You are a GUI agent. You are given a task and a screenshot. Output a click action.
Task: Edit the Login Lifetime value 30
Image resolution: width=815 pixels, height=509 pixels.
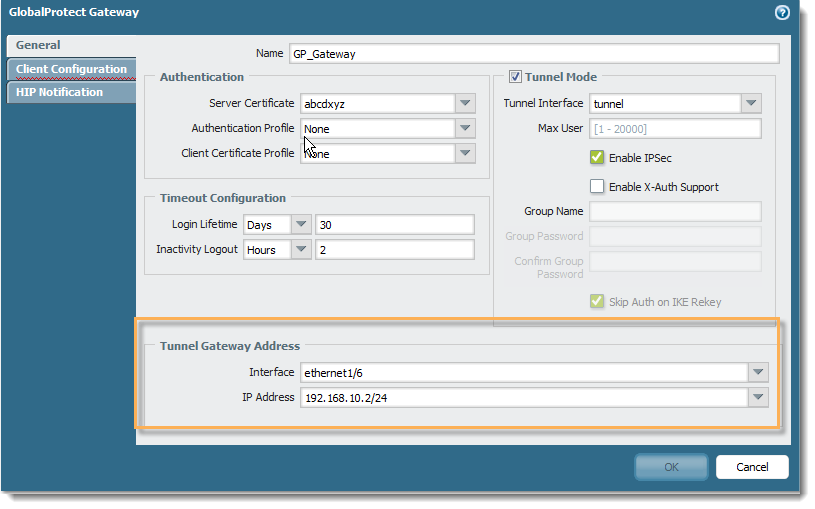point(395,225)
